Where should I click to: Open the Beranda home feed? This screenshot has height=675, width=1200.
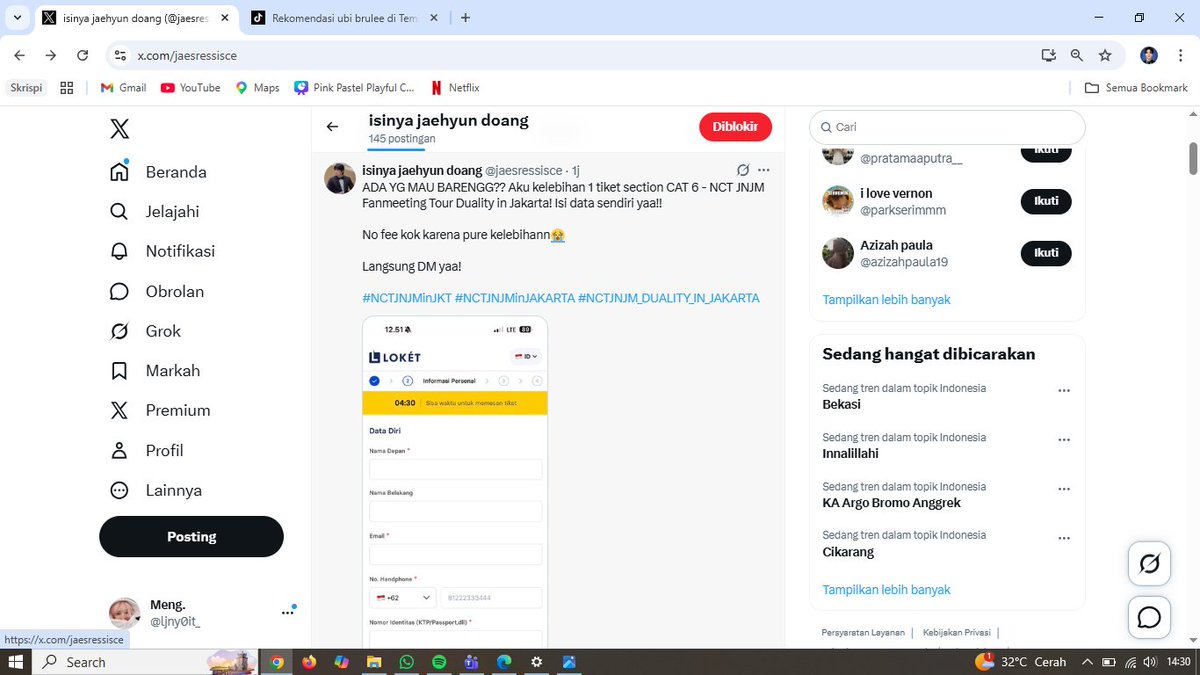[x=176, y=171]
